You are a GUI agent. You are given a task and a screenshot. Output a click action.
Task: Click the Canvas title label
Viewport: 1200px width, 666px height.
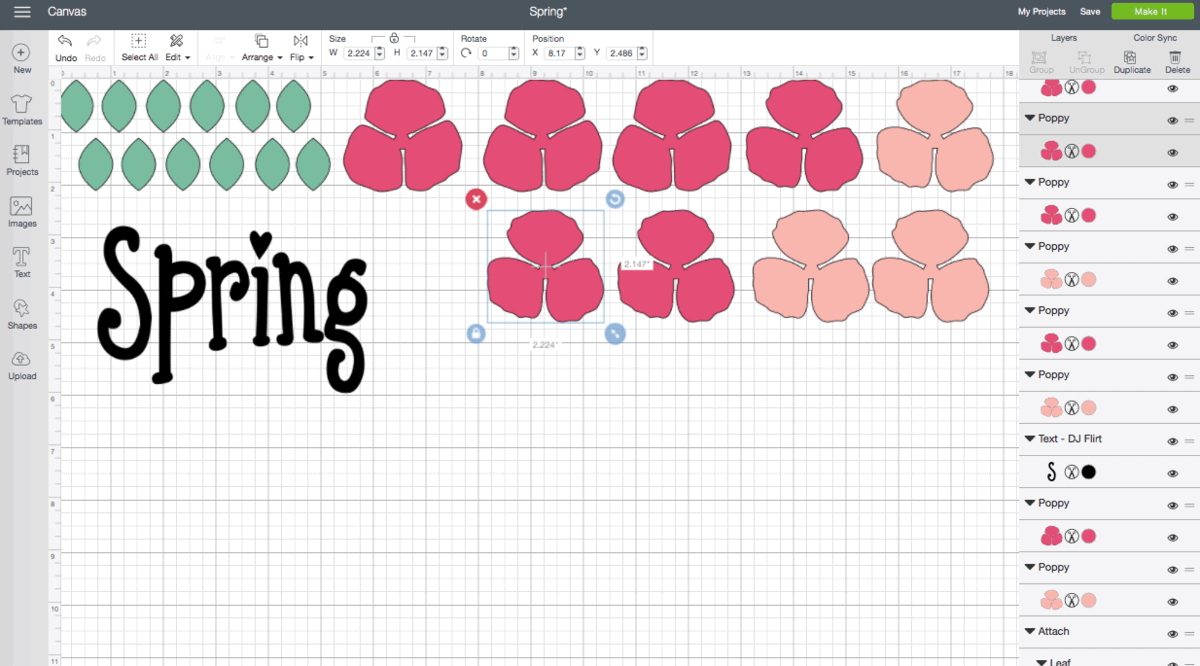[x=67, y=12]
